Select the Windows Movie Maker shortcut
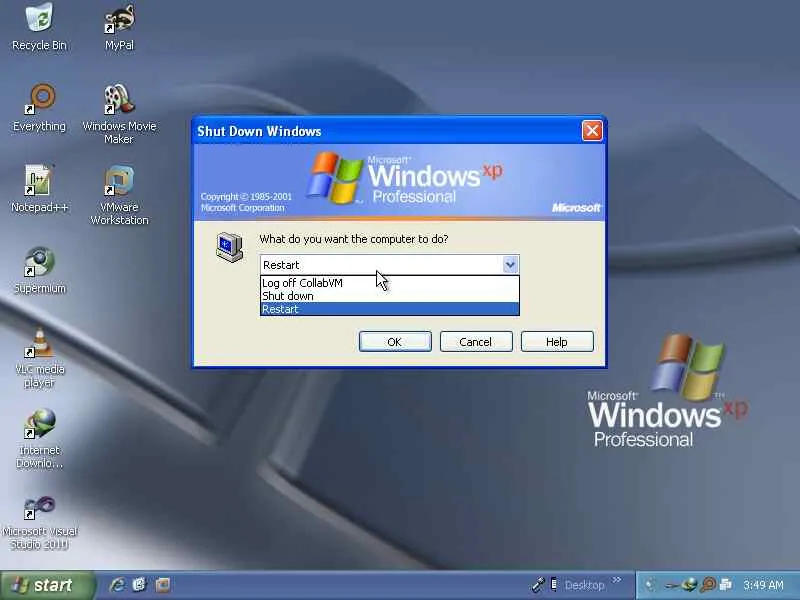 (119, 114)
